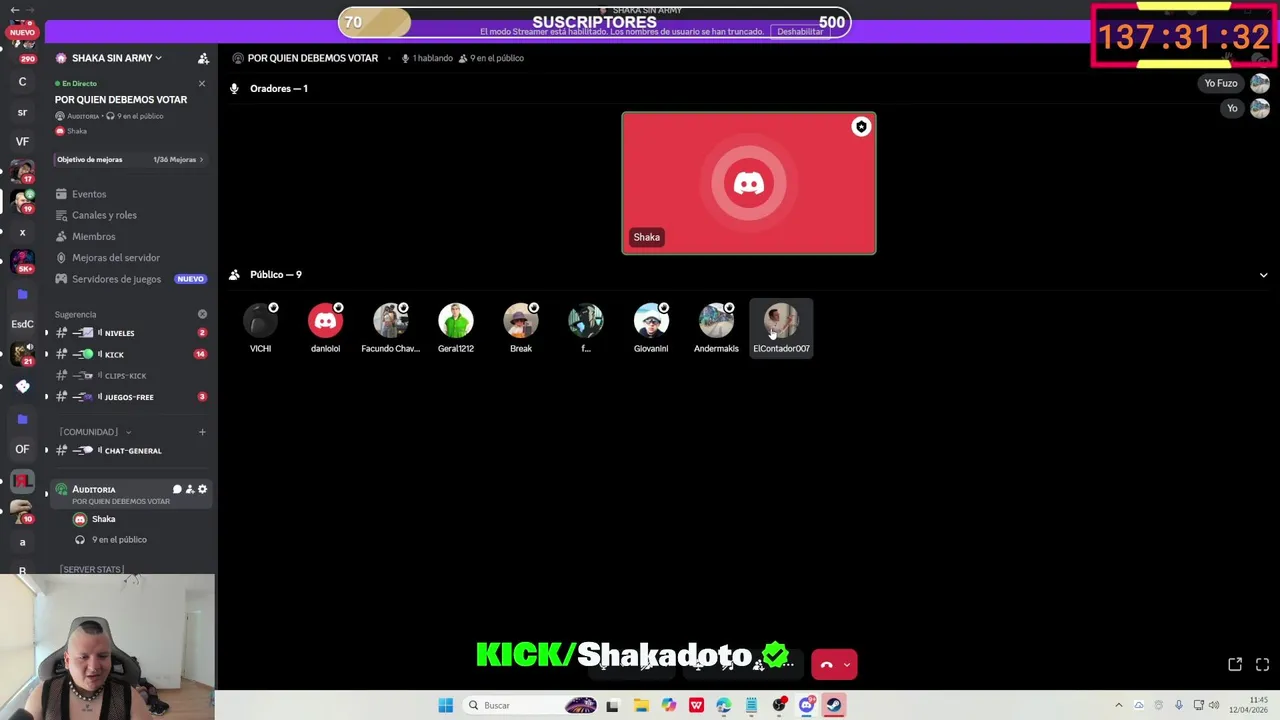Open Discord from the taskbar
This screenshot has height=720, width=1280.
[807, 705]
